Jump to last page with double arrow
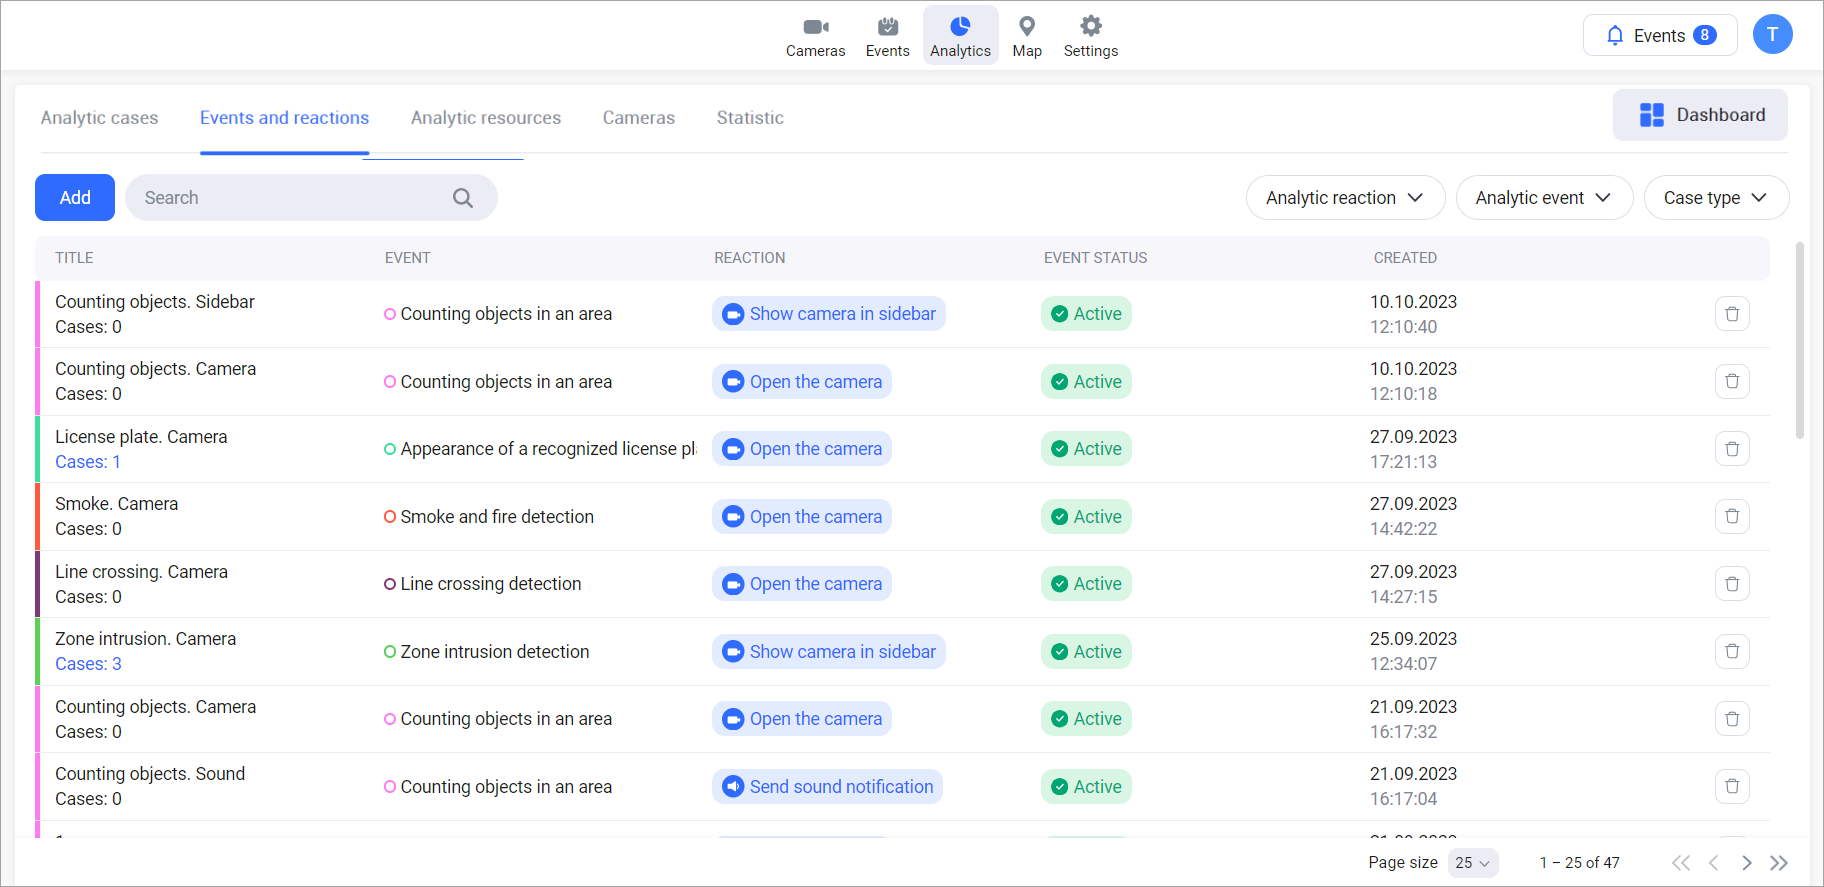The image size is (1824, 887). click(x=1779, y=863)
